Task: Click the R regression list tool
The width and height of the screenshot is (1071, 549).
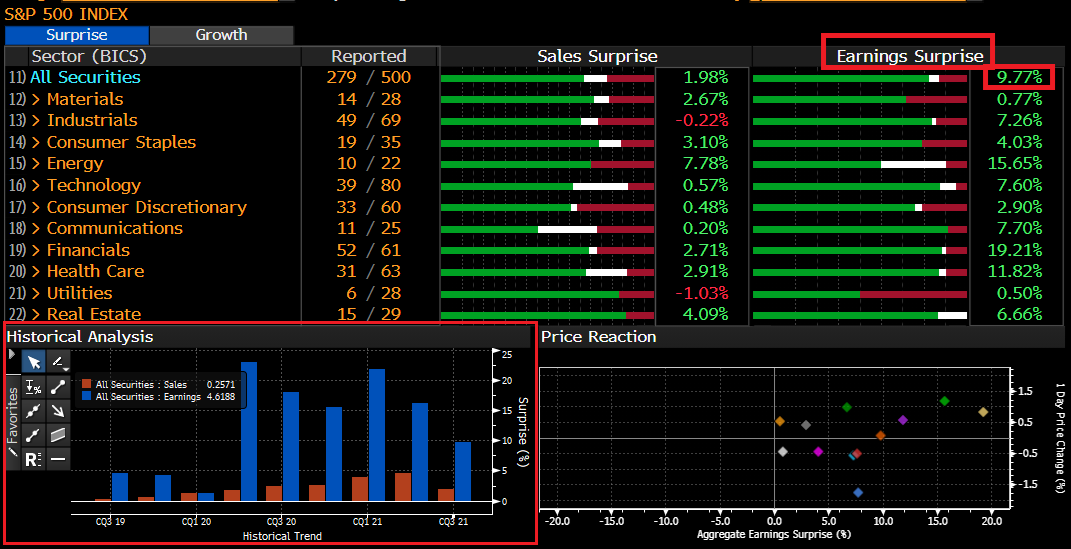Action: 33,459
